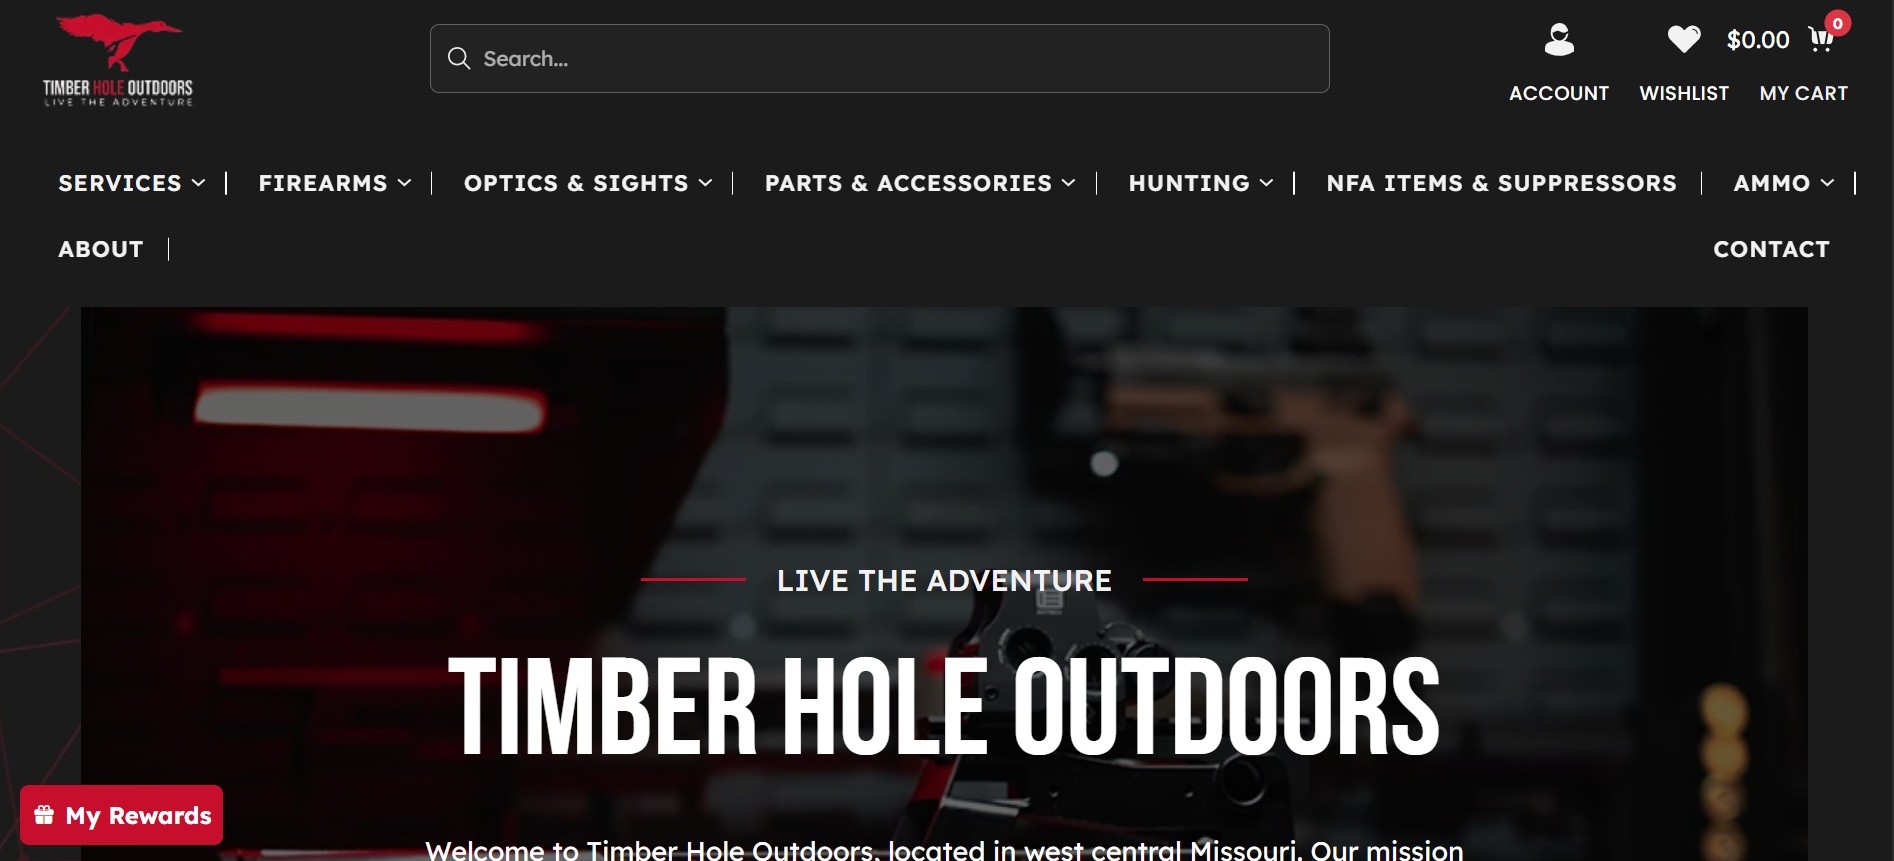Open the Hunting menu item
1894x861 pixels.
pos(1189,183)
